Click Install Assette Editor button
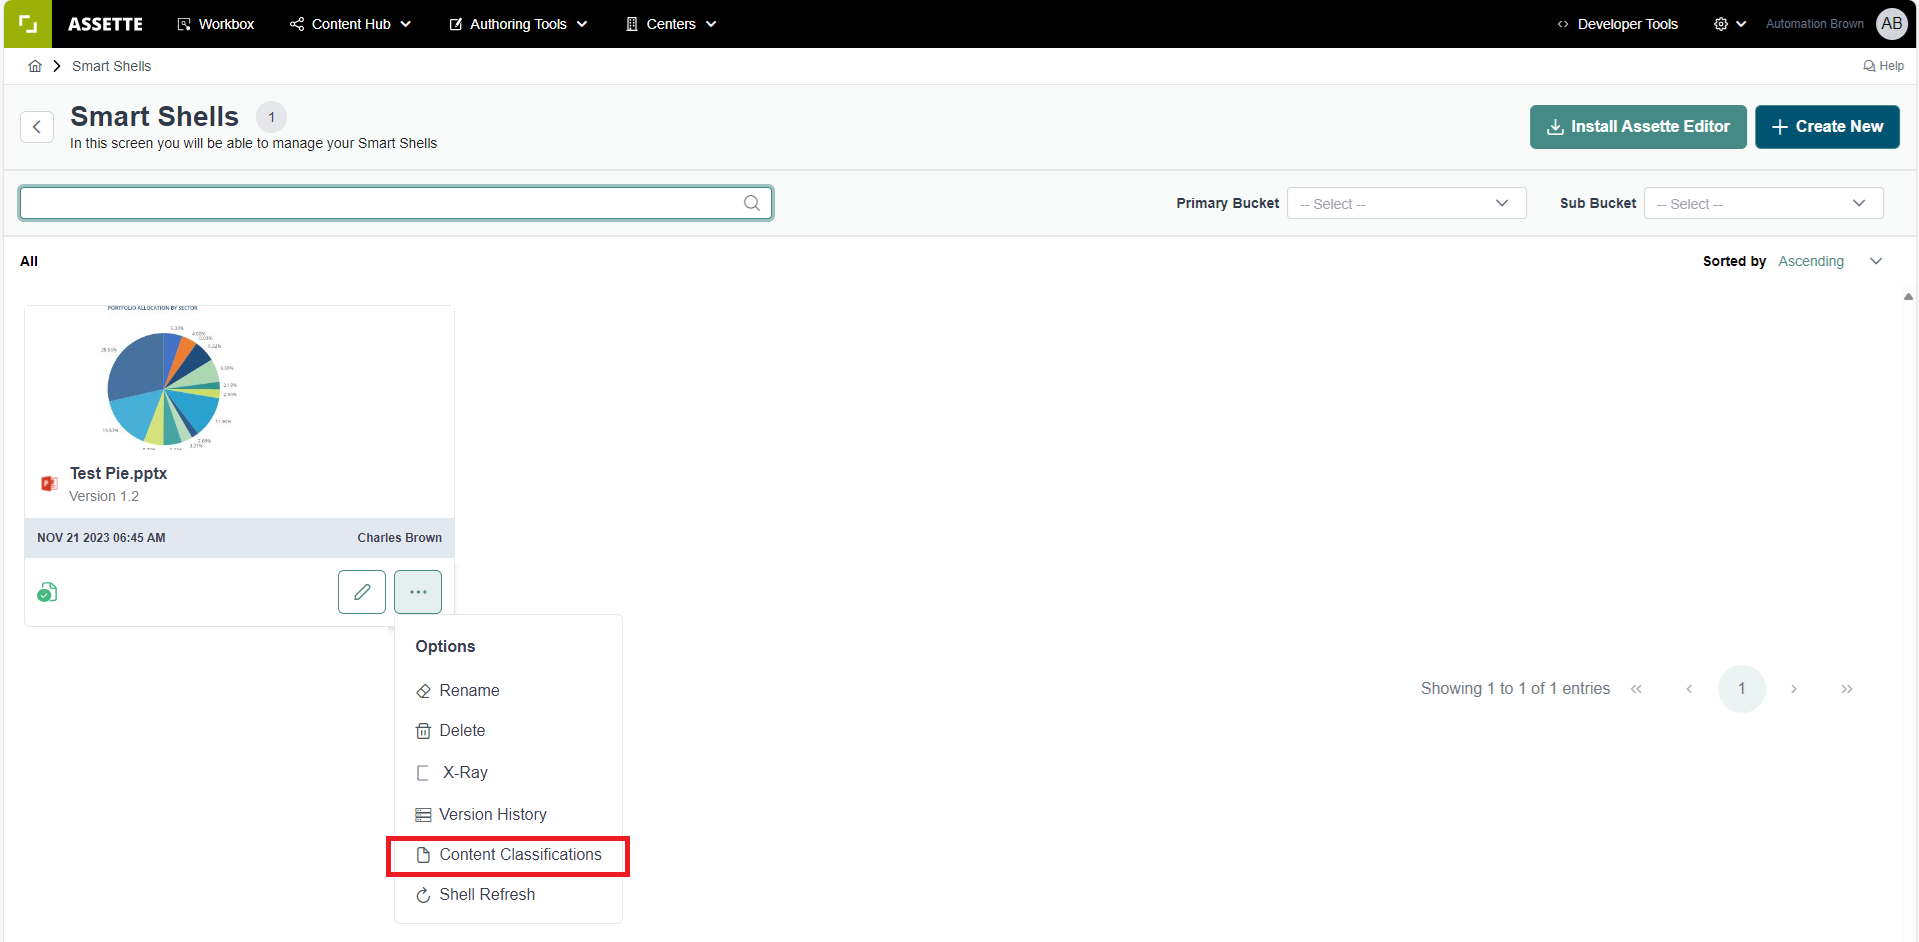 coord(1638,127)
